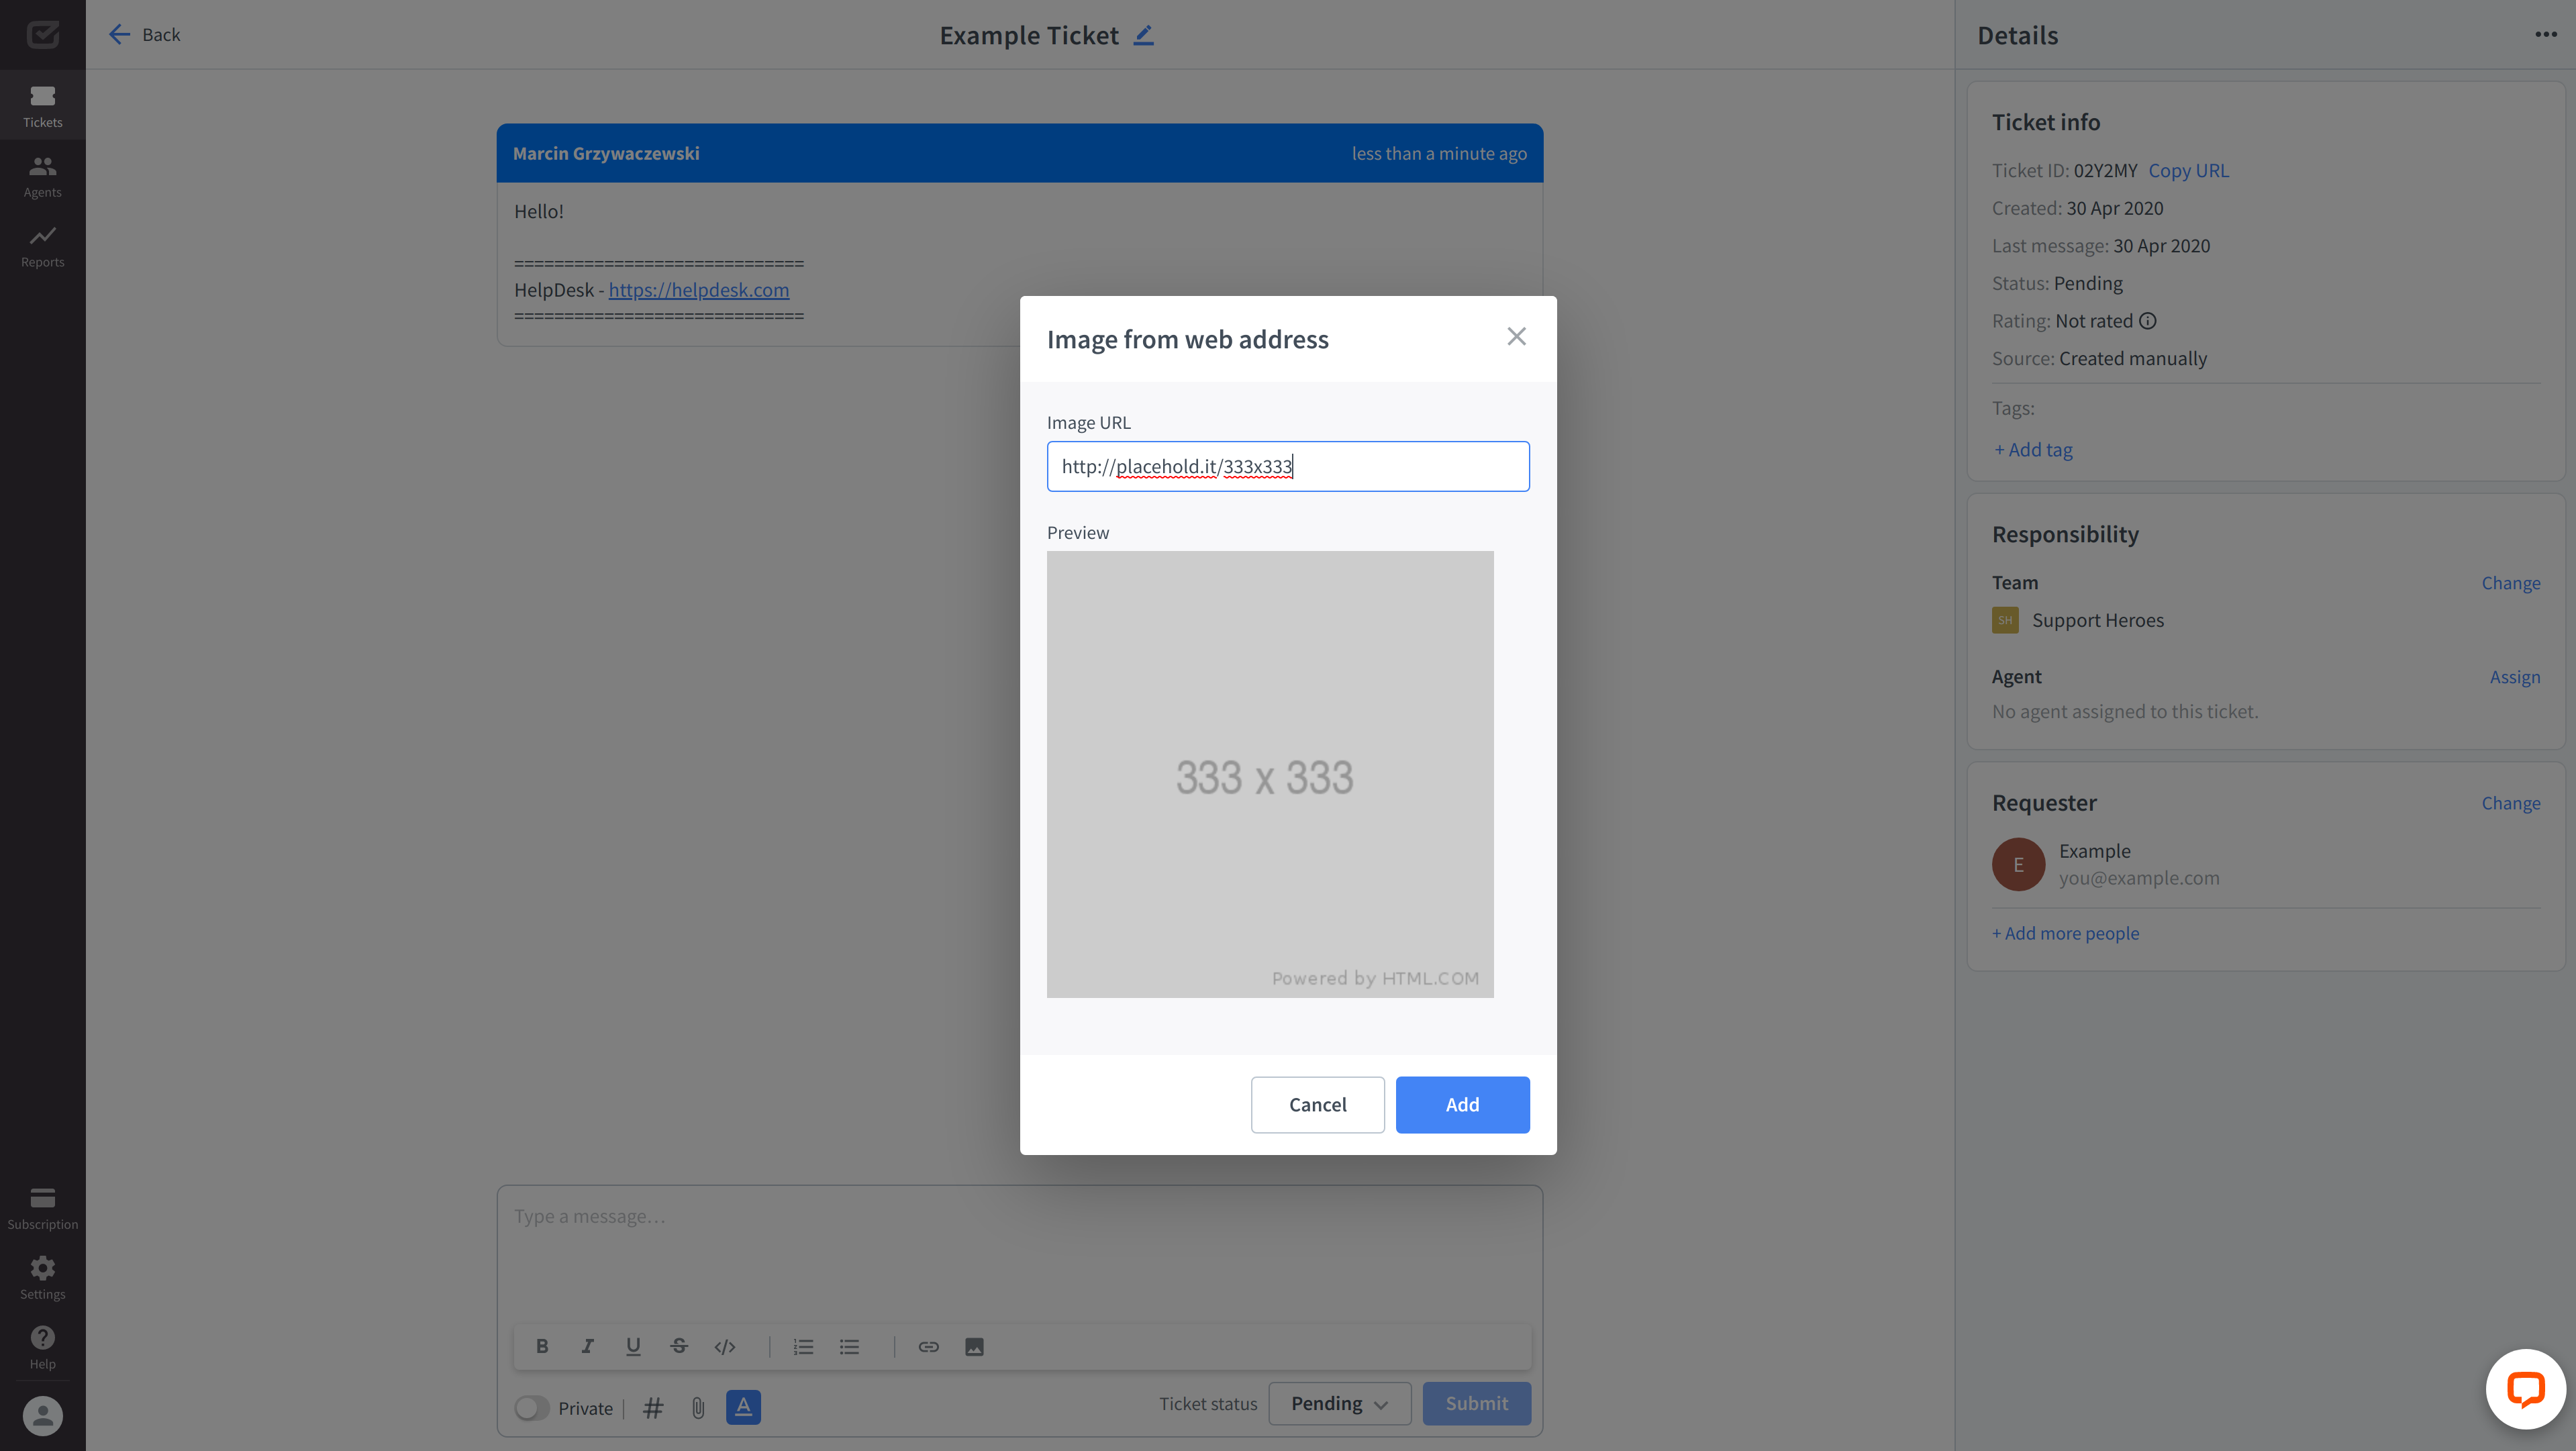Click the strikethrough formatting icon

(678, 1346)
